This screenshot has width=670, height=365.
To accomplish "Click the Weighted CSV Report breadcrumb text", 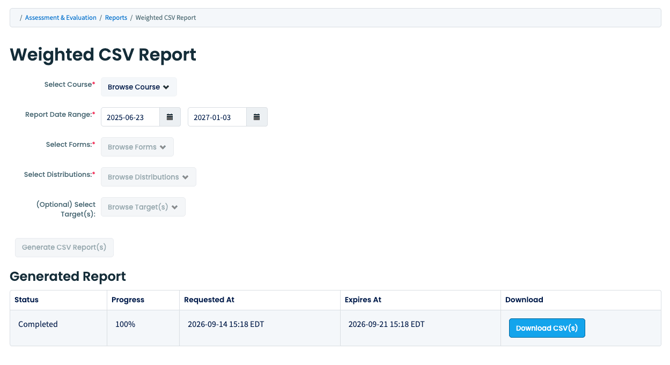I will [x=166, y=18].
